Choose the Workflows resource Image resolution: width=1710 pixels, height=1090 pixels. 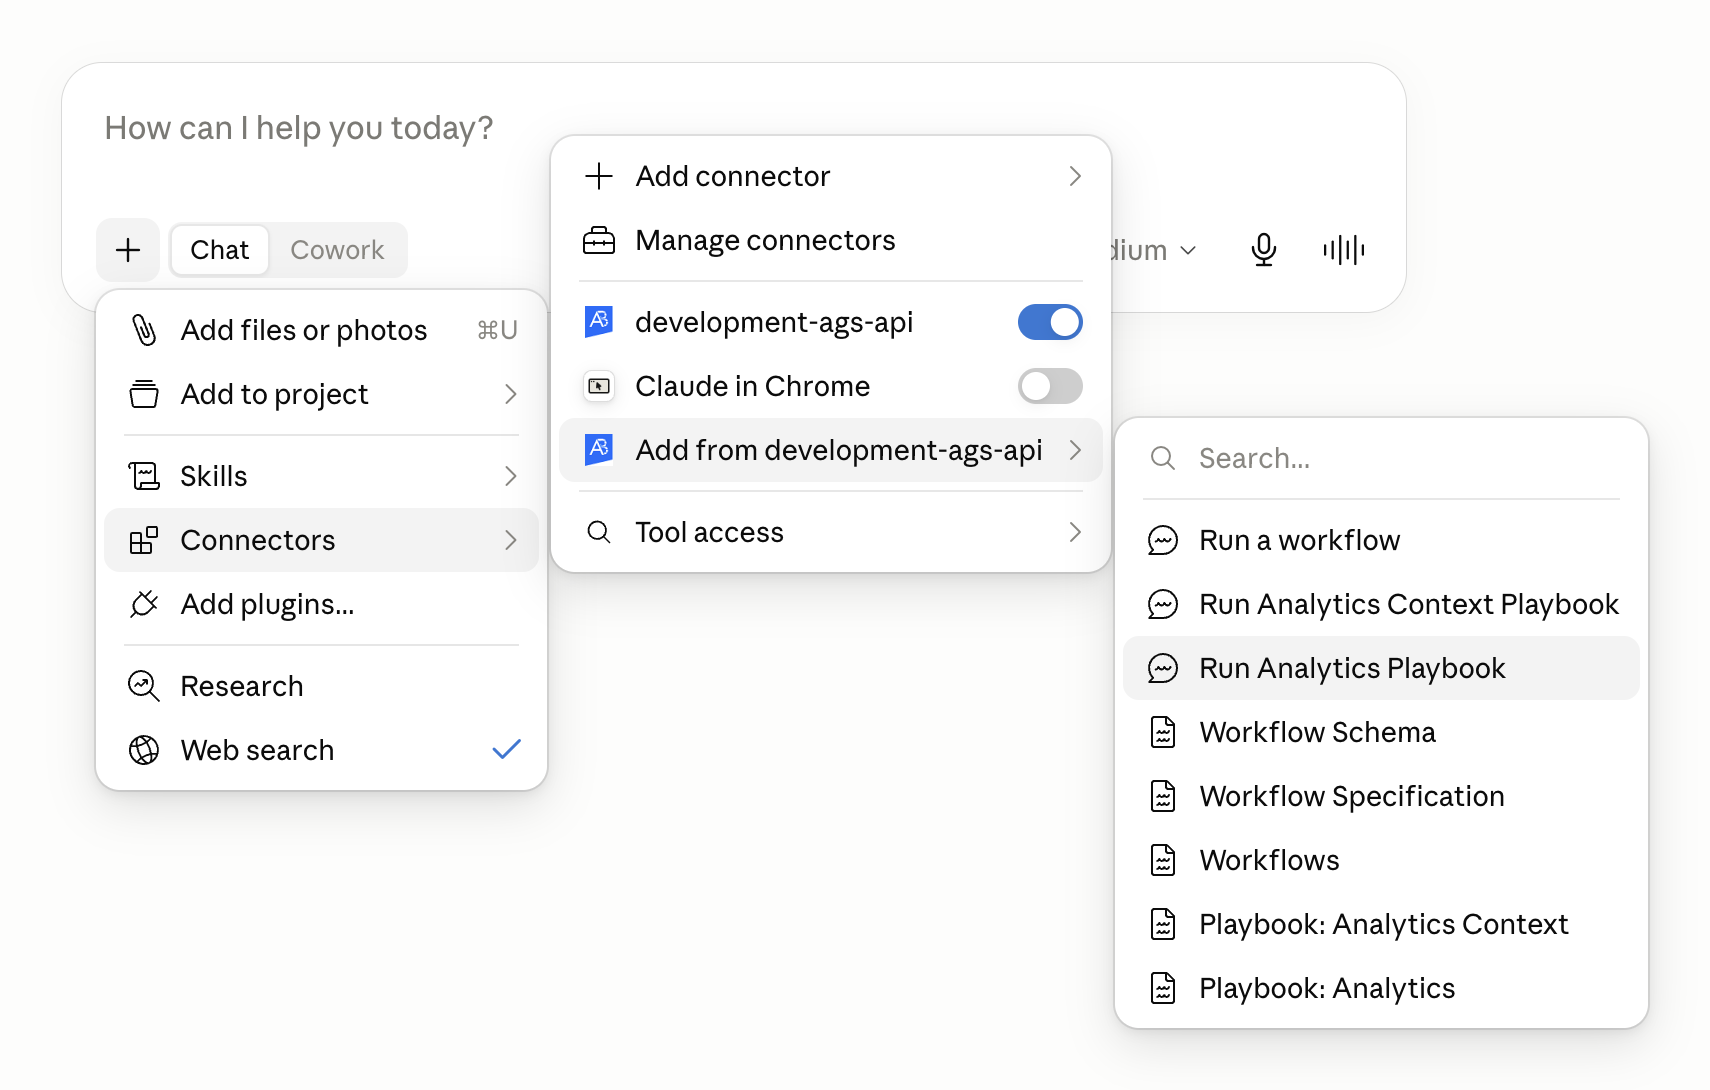pos(1381,860)
